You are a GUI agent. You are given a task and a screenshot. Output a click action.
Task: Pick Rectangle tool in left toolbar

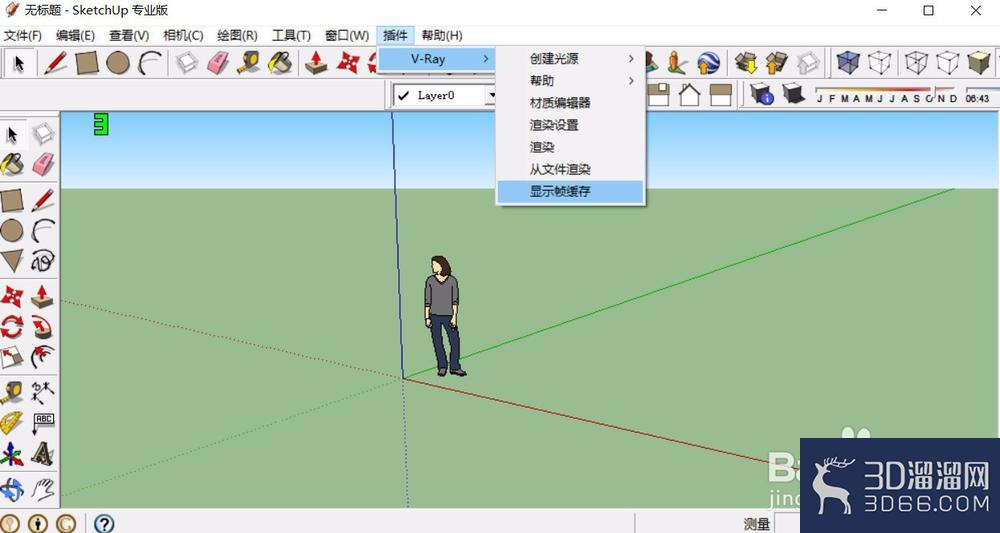click(11, 200)
